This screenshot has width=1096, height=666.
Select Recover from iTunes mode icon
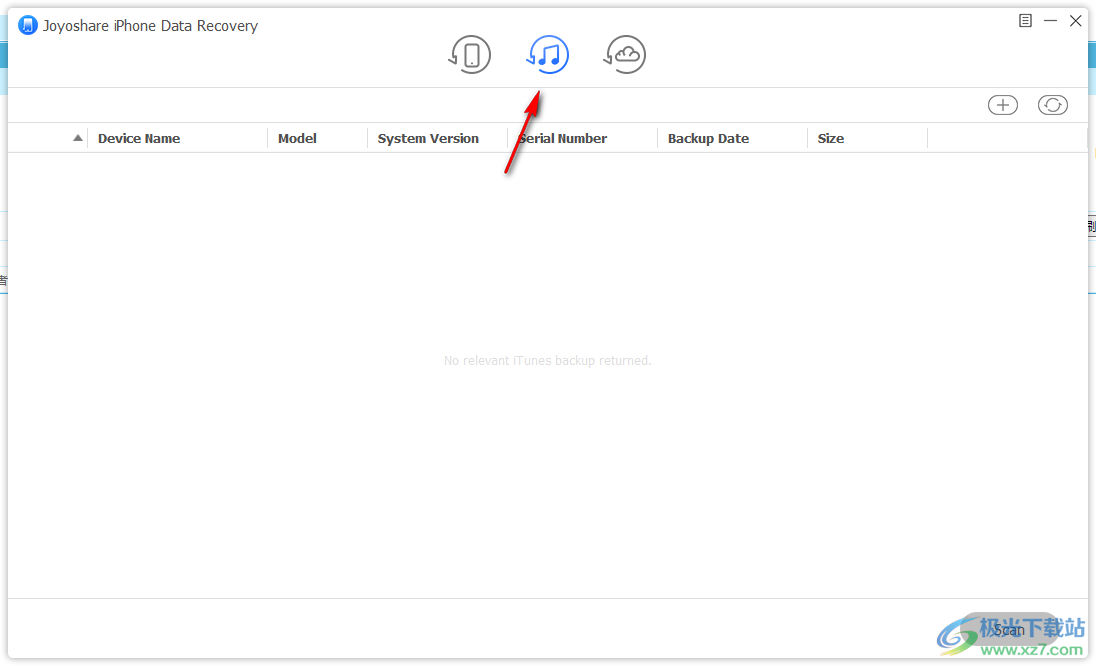pos(547,55)
